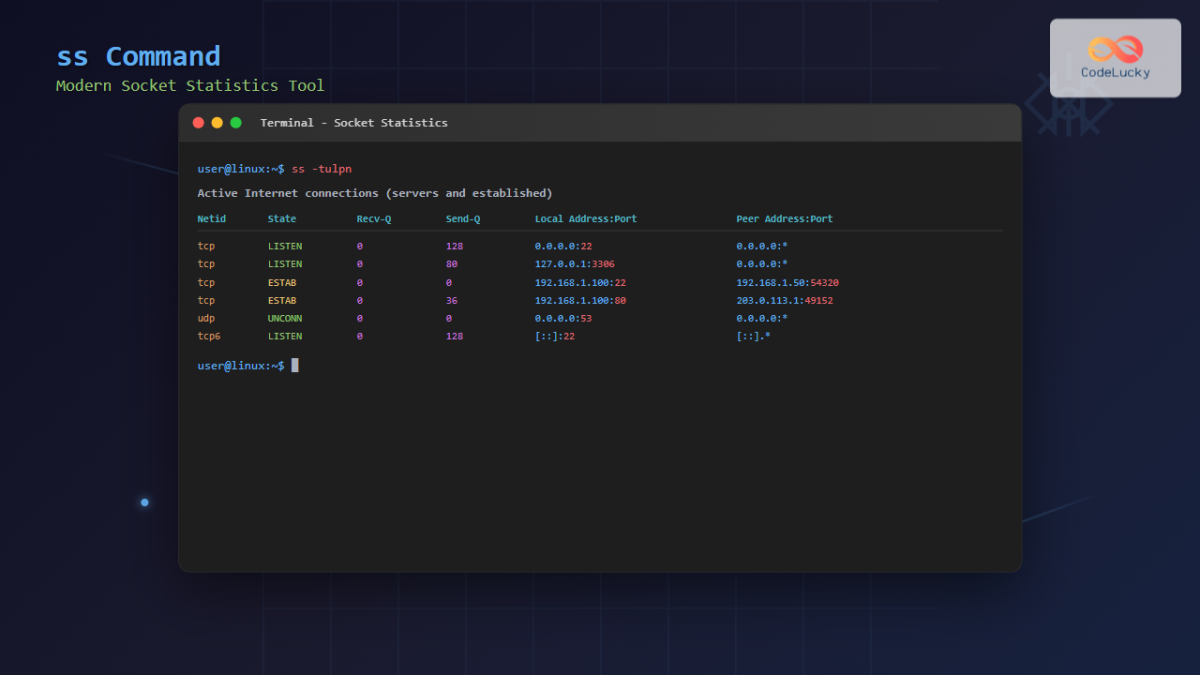Select the LISTEN state of tcp6 row

[x=284, y=336]
